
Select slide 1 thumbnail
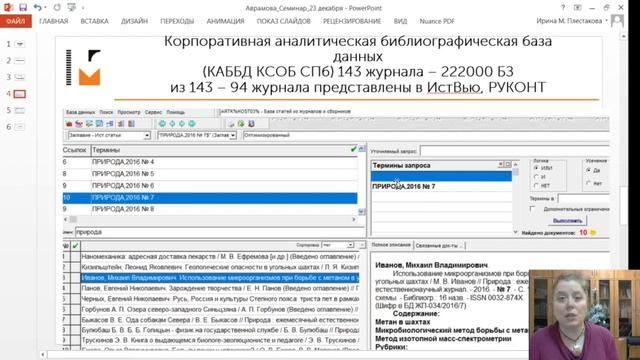point(20,44)
